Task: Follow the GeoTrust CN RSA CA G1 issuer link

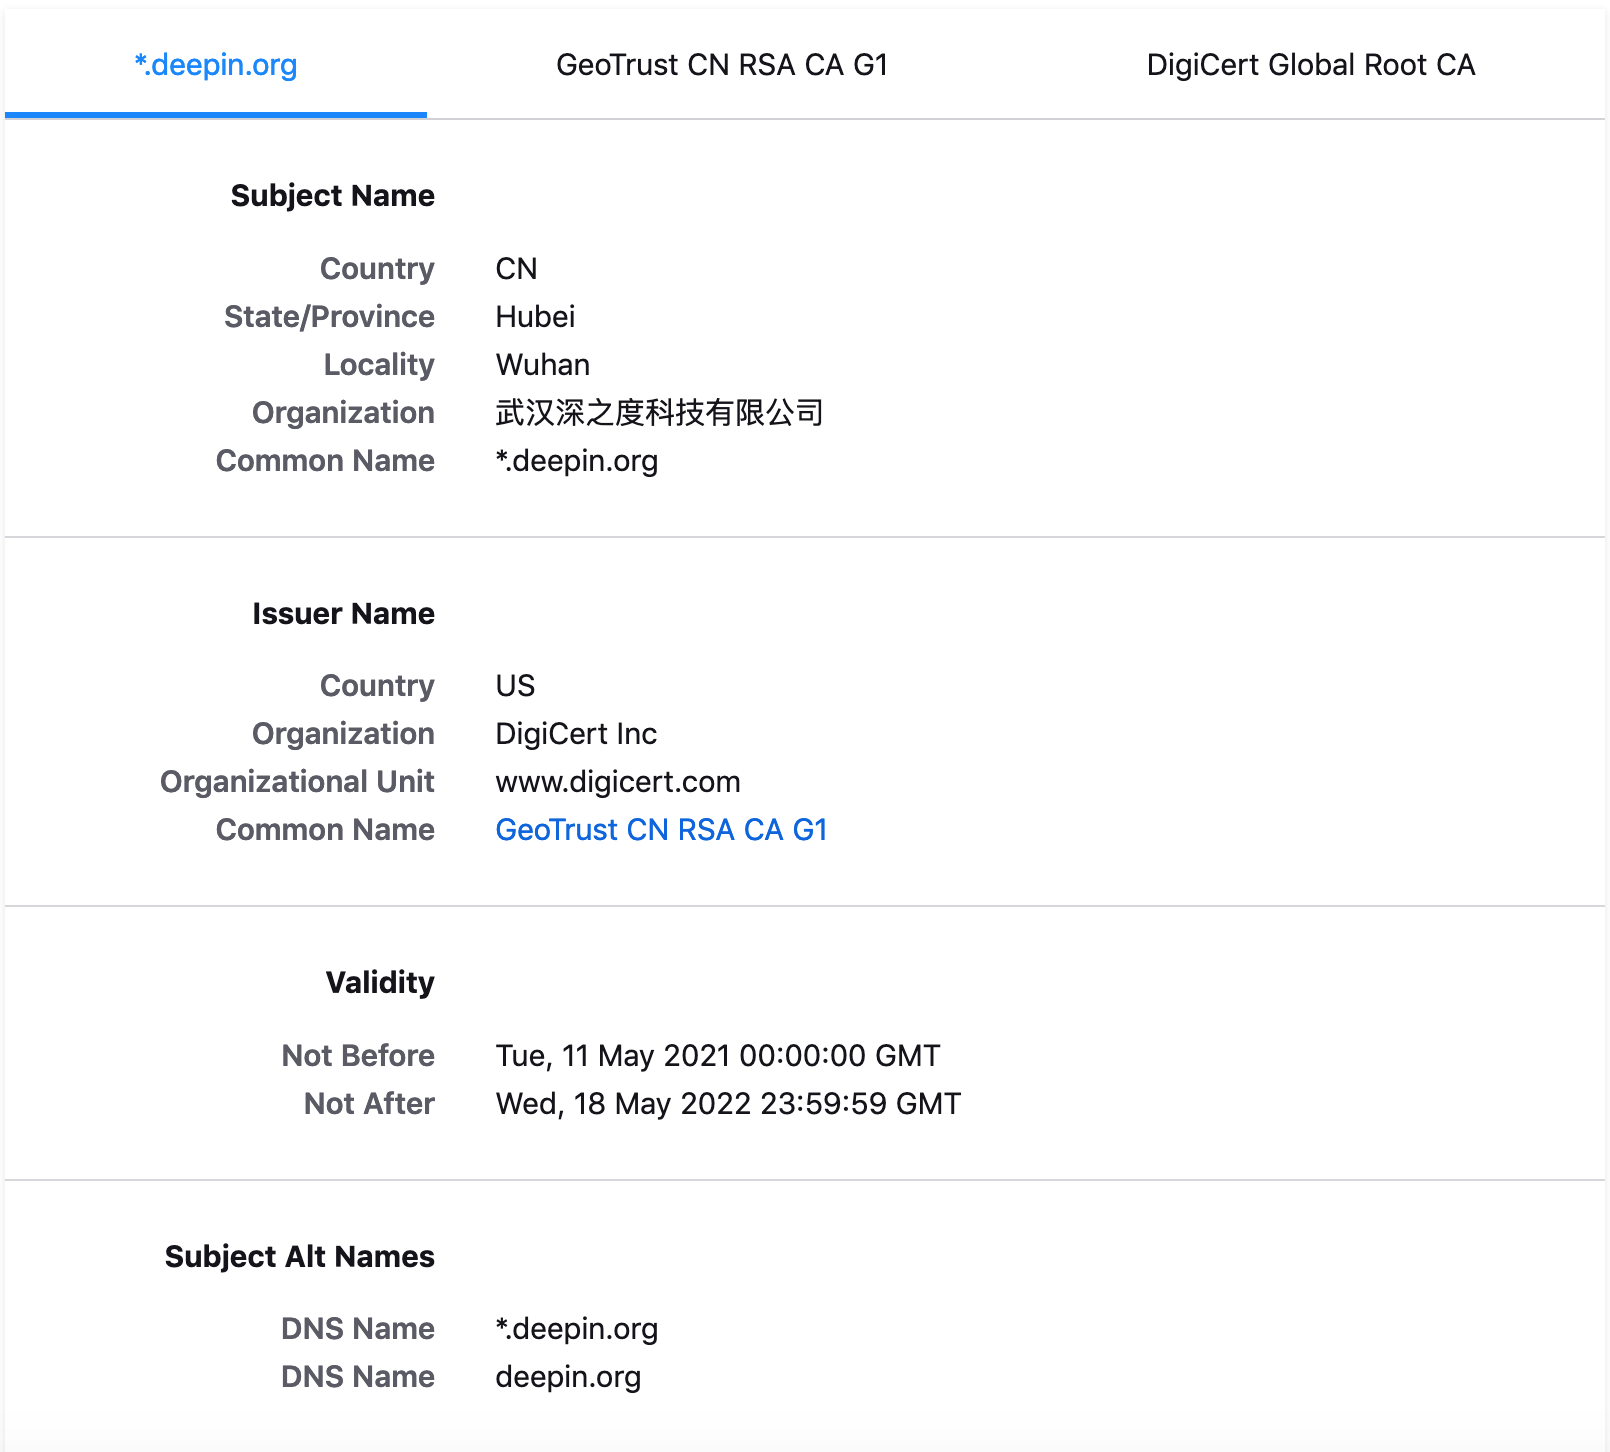Action: tap(661, 830)
